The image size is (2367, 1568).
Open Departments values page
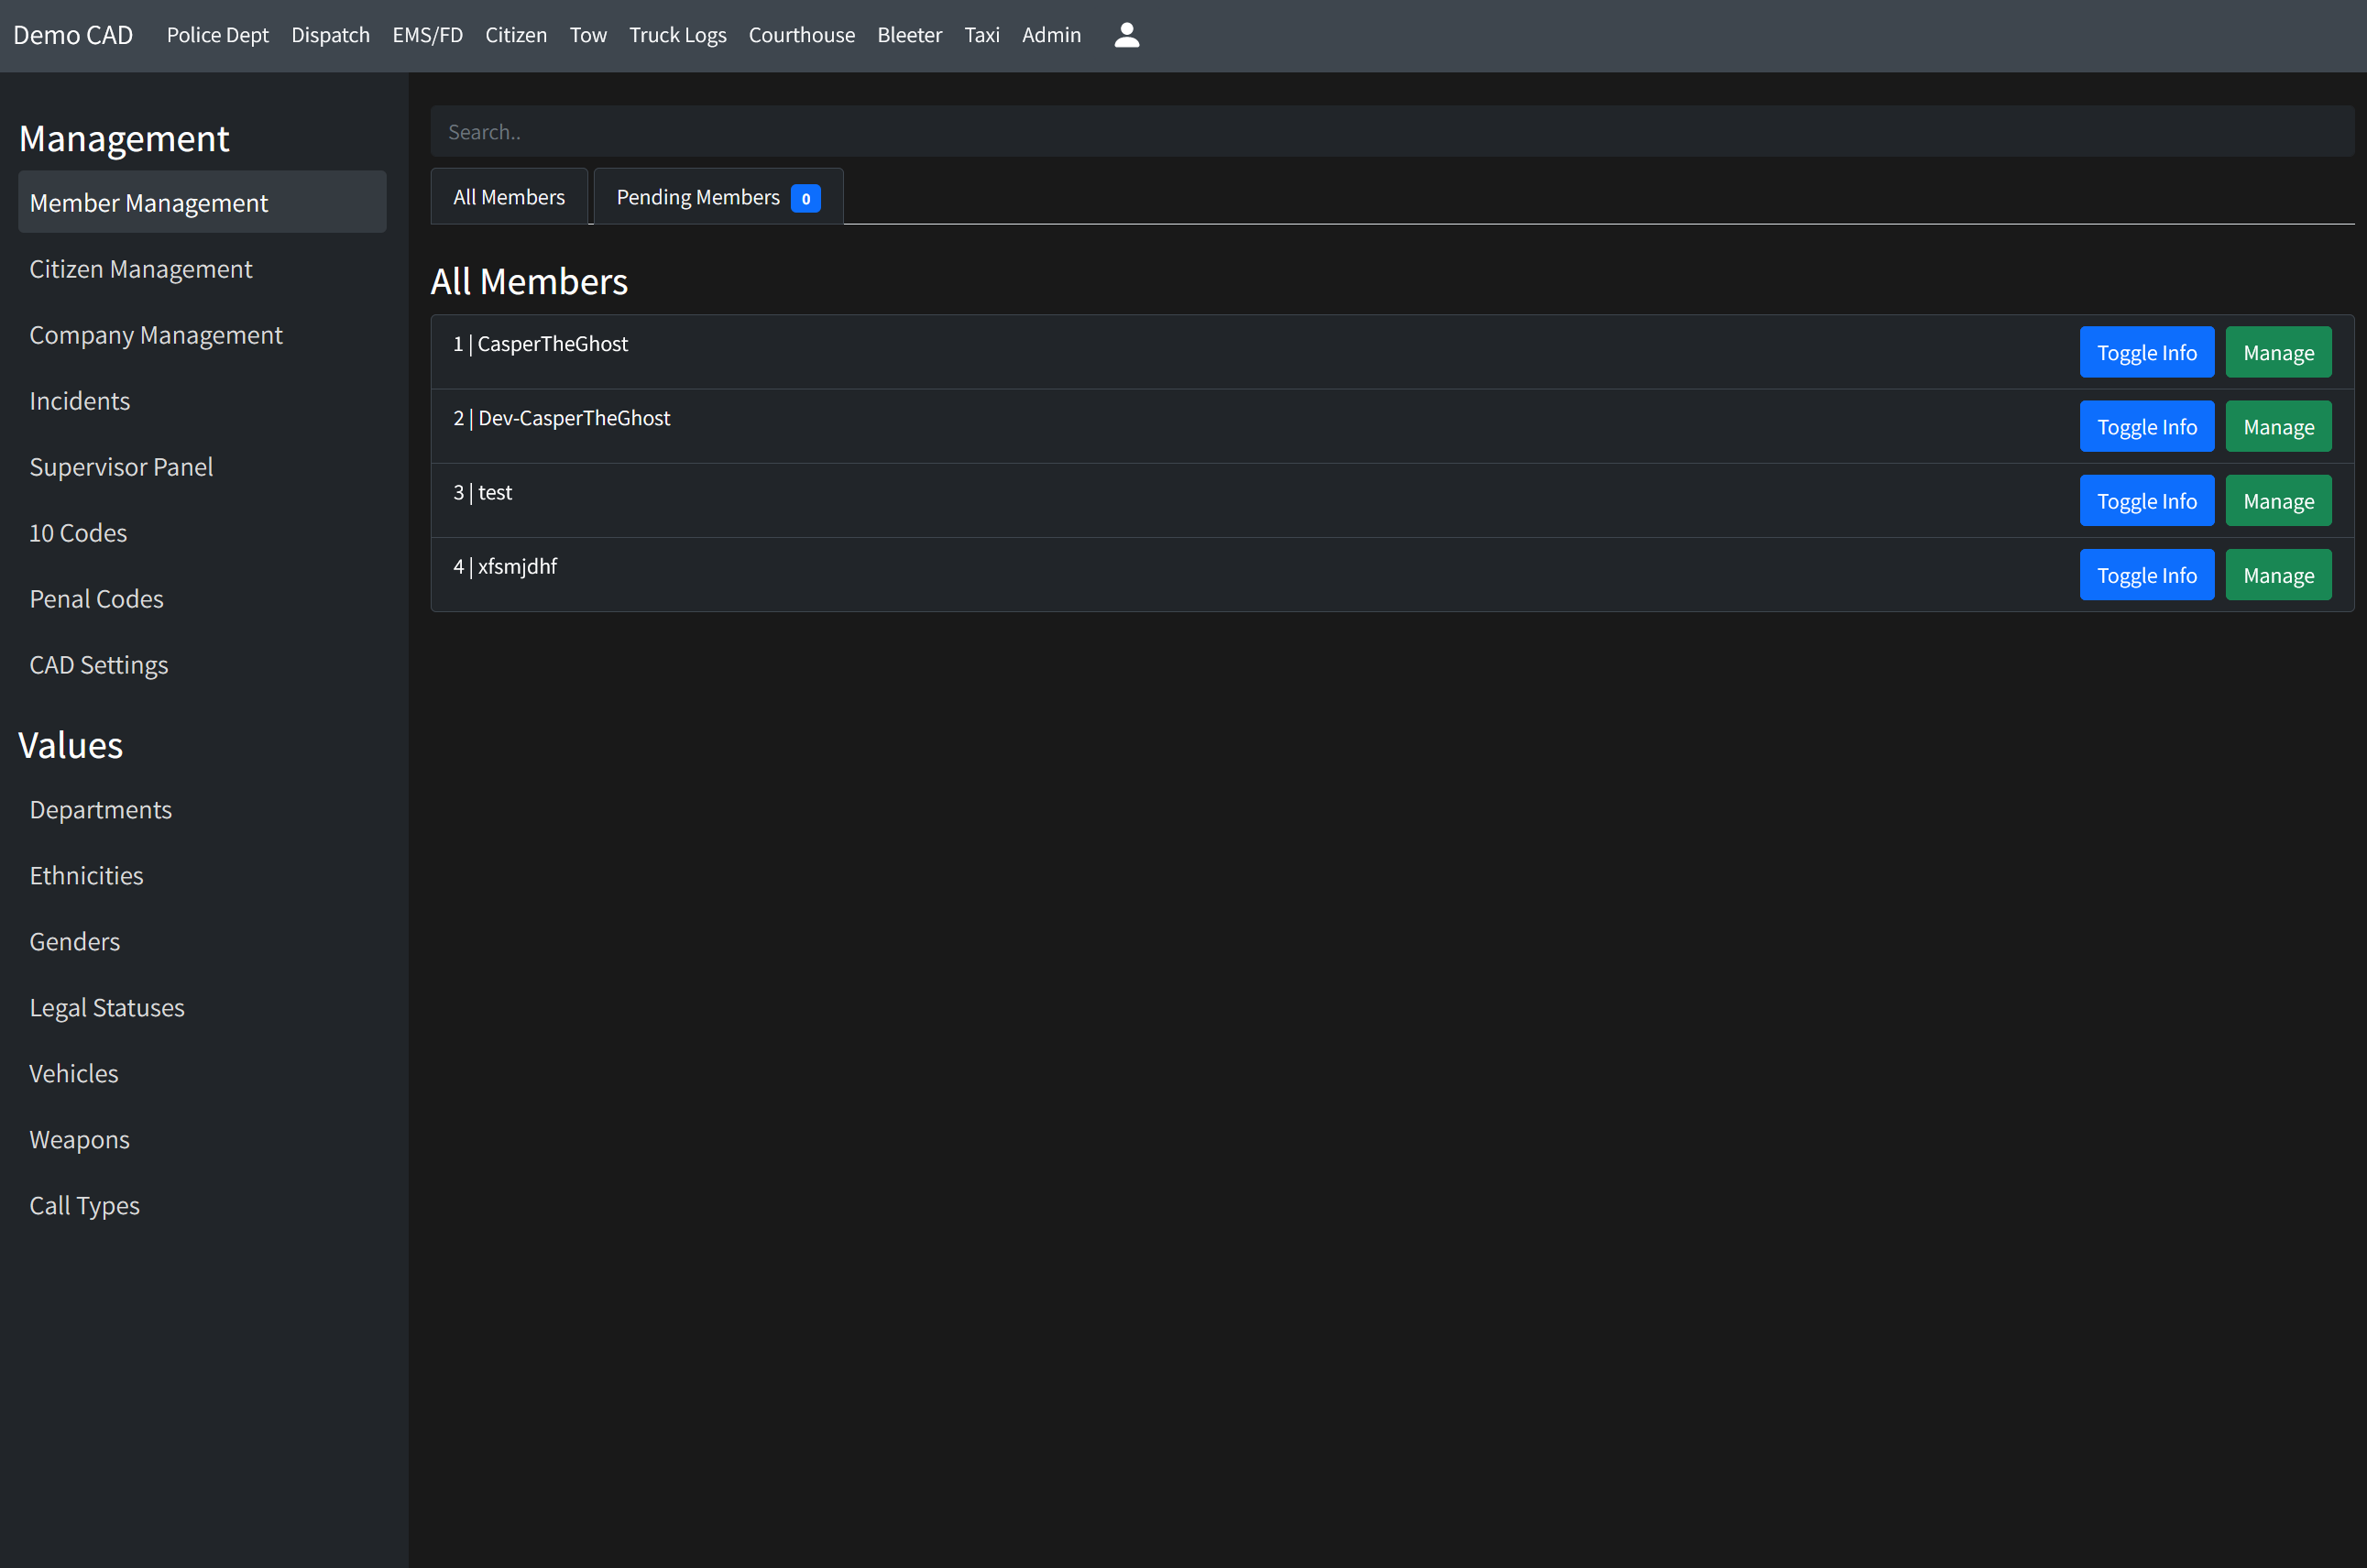pos(100,810)
